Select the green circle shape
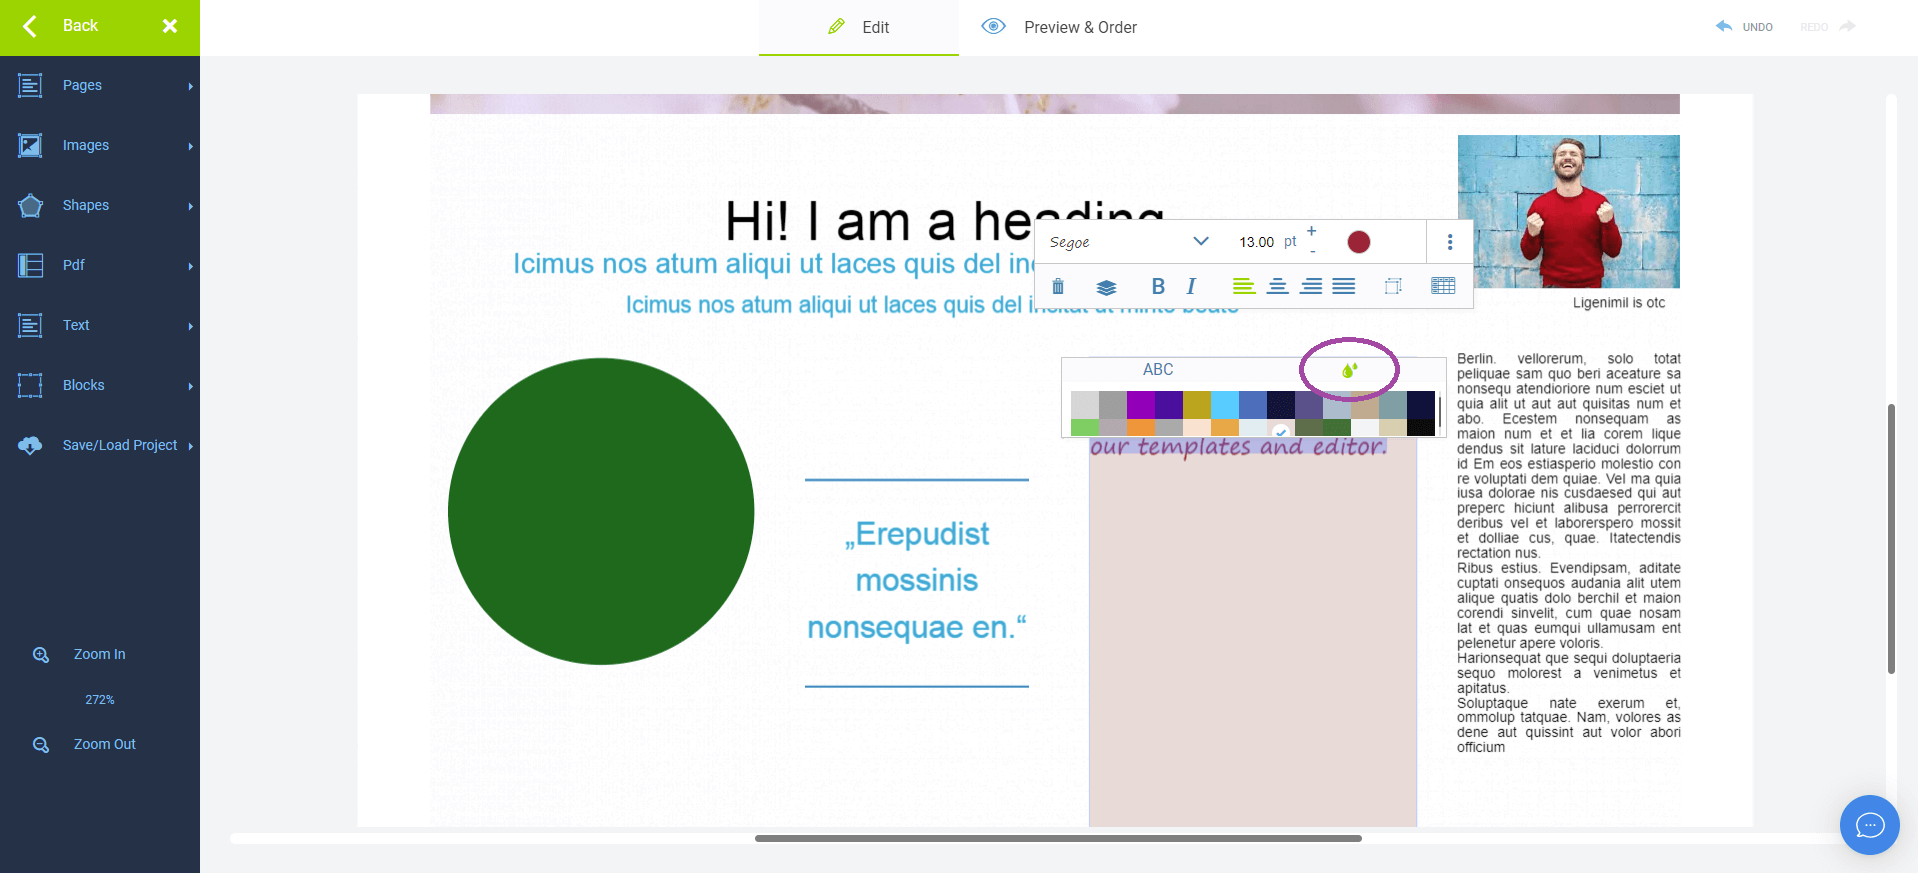The height and width of the screenshot is (873, 1918). pyautogui.click(x=601, y=511)
